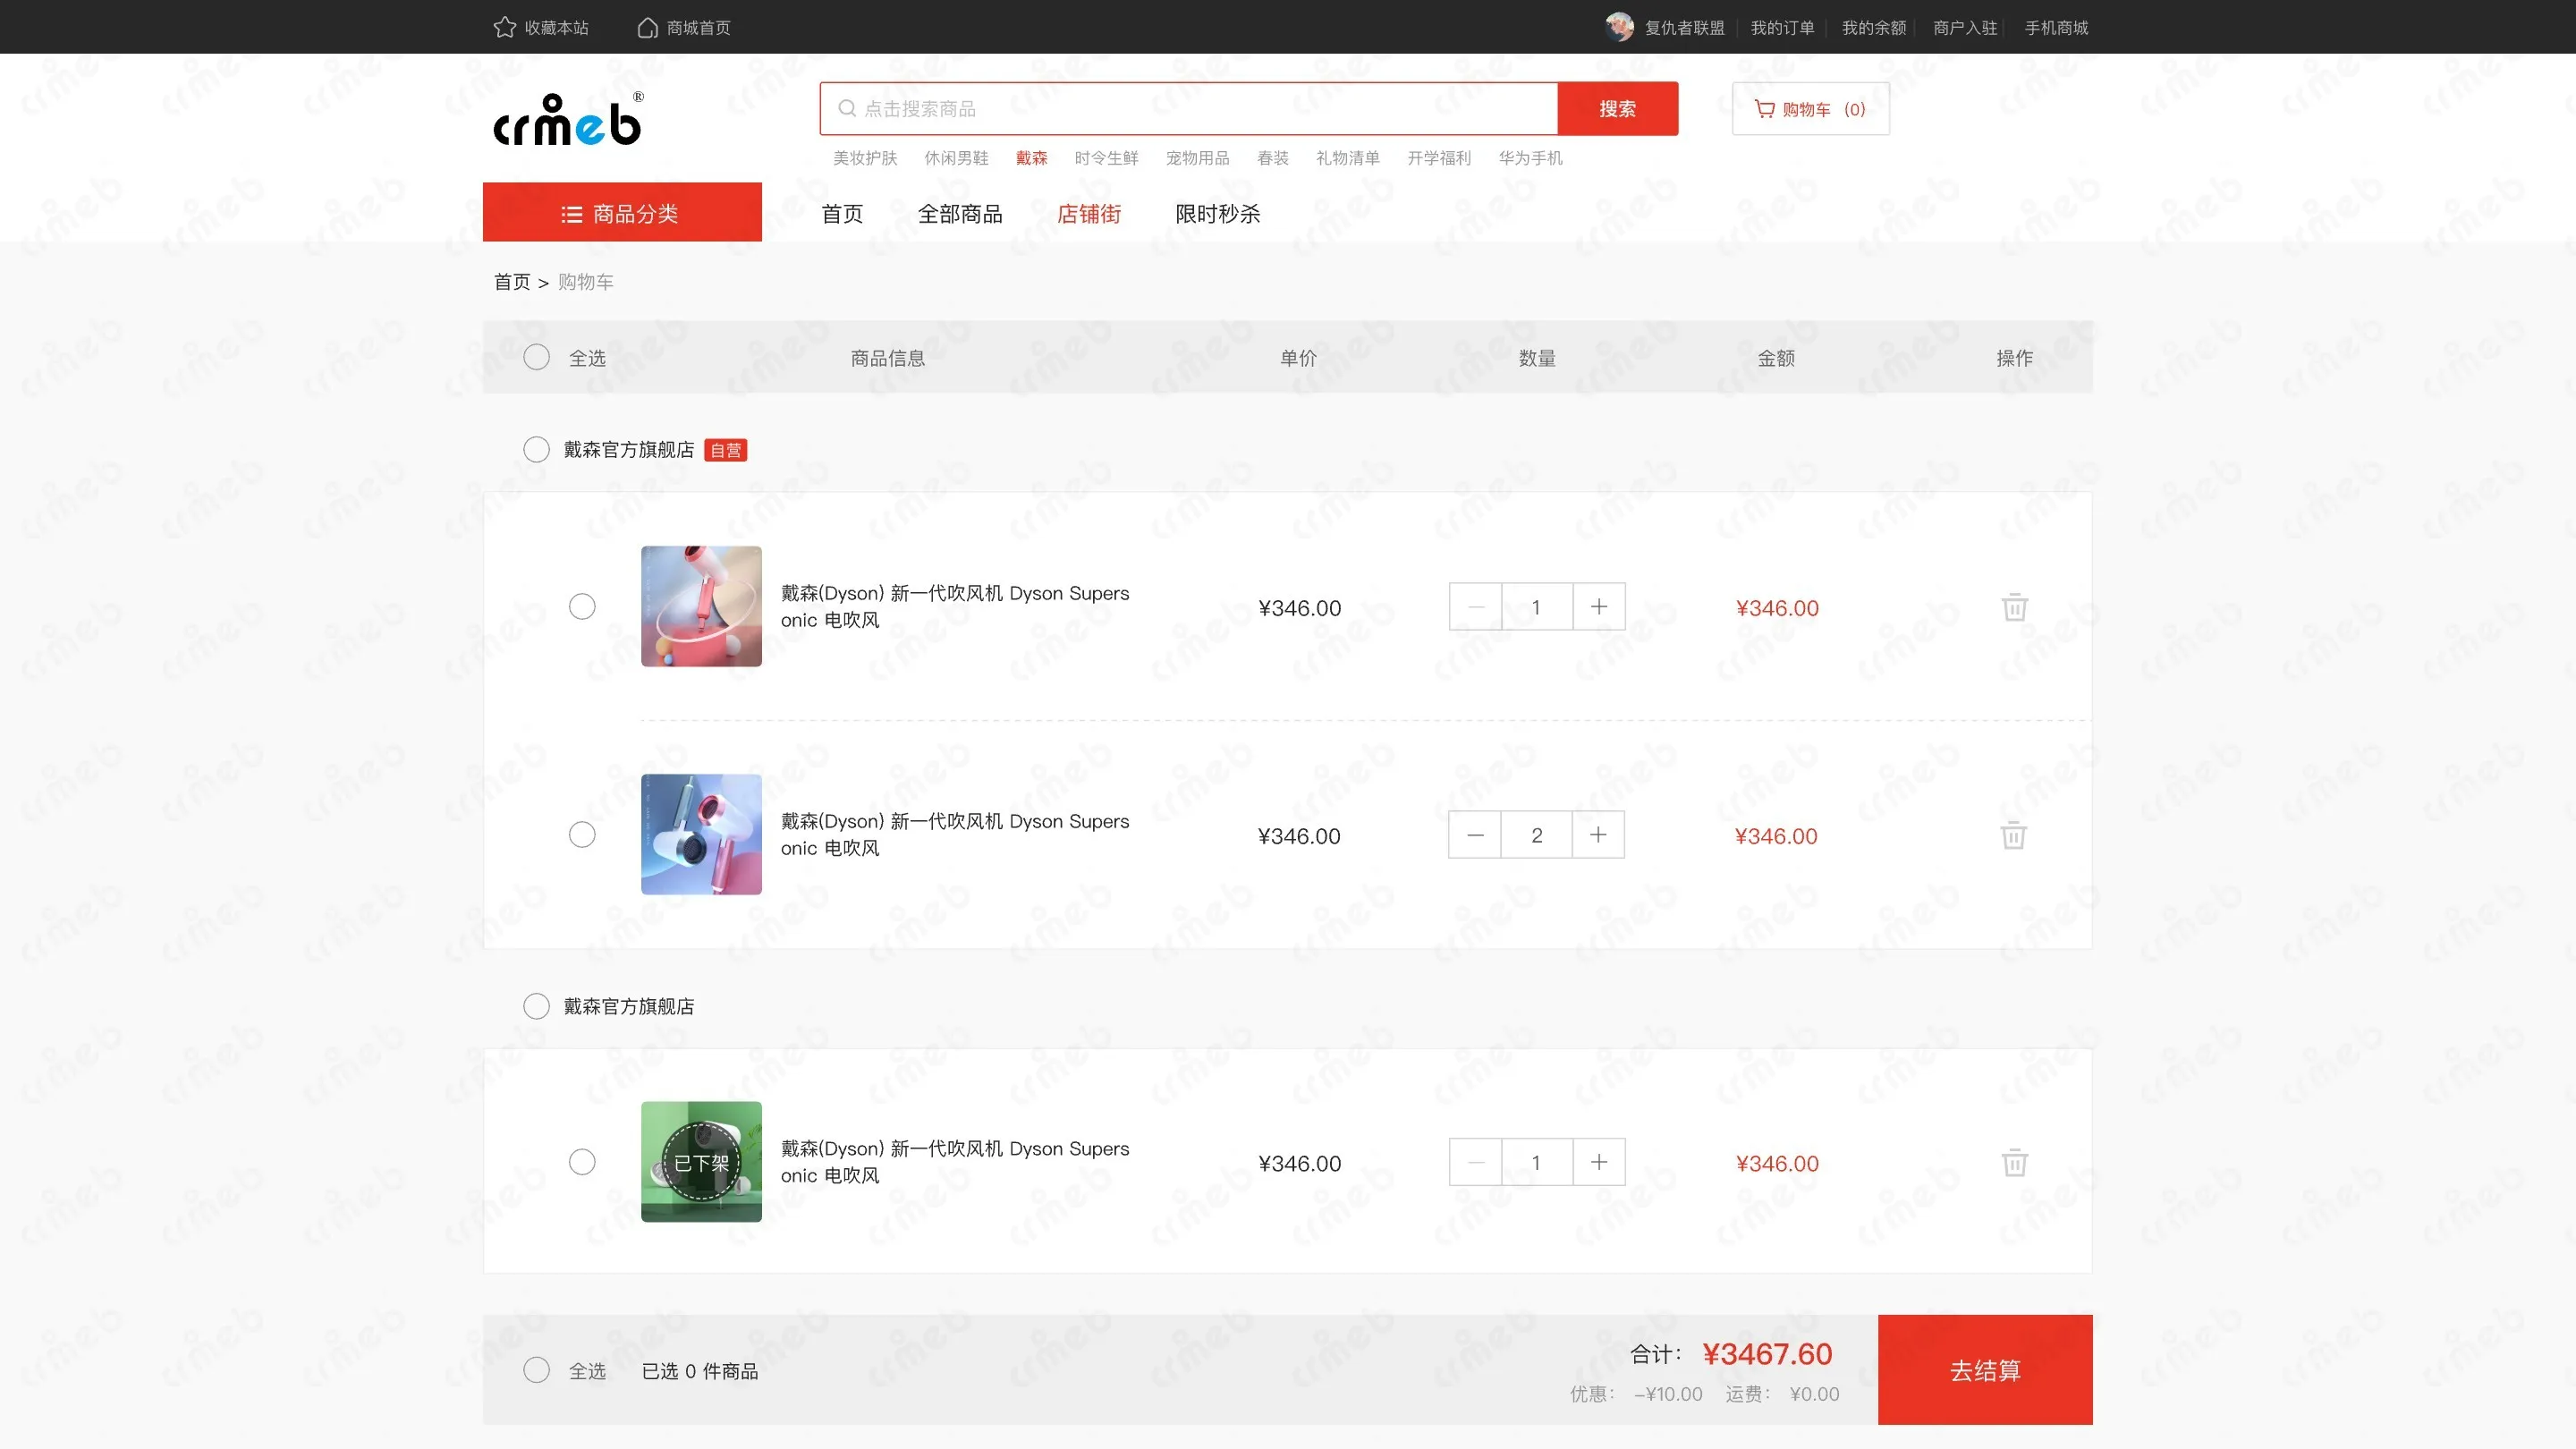Select the product with the pink thumbnail
Viewport: 2576px width, 1449px height.
pyautogui.click(x=582, y=606)
